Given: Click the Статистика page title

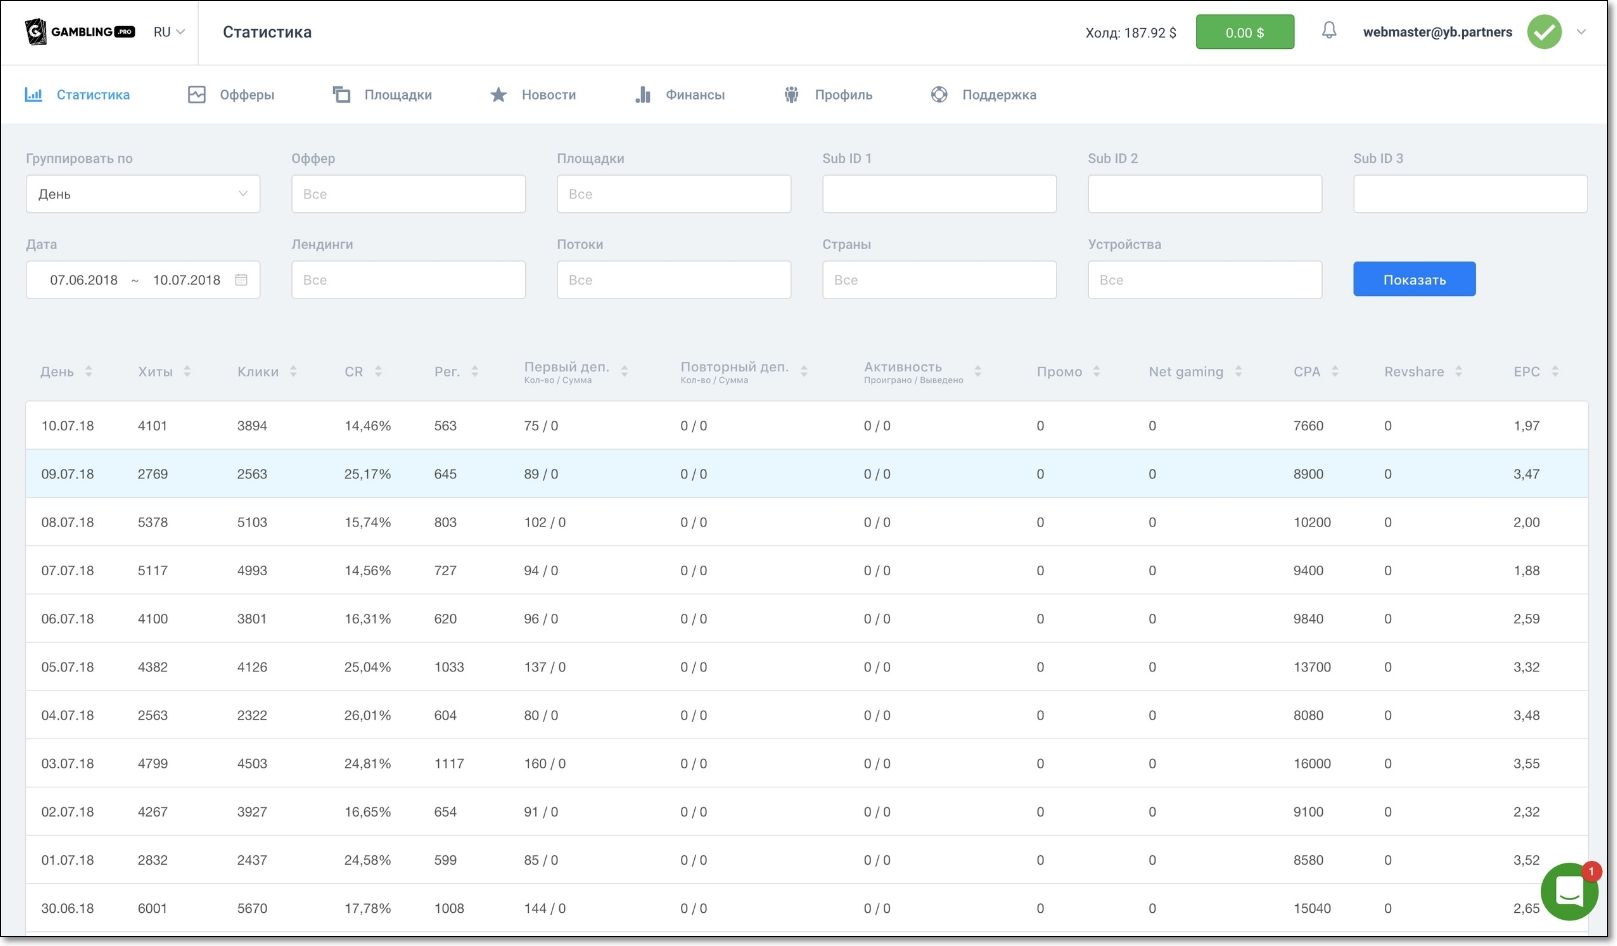Looking at the screenshot, I should tap(267, 32).
